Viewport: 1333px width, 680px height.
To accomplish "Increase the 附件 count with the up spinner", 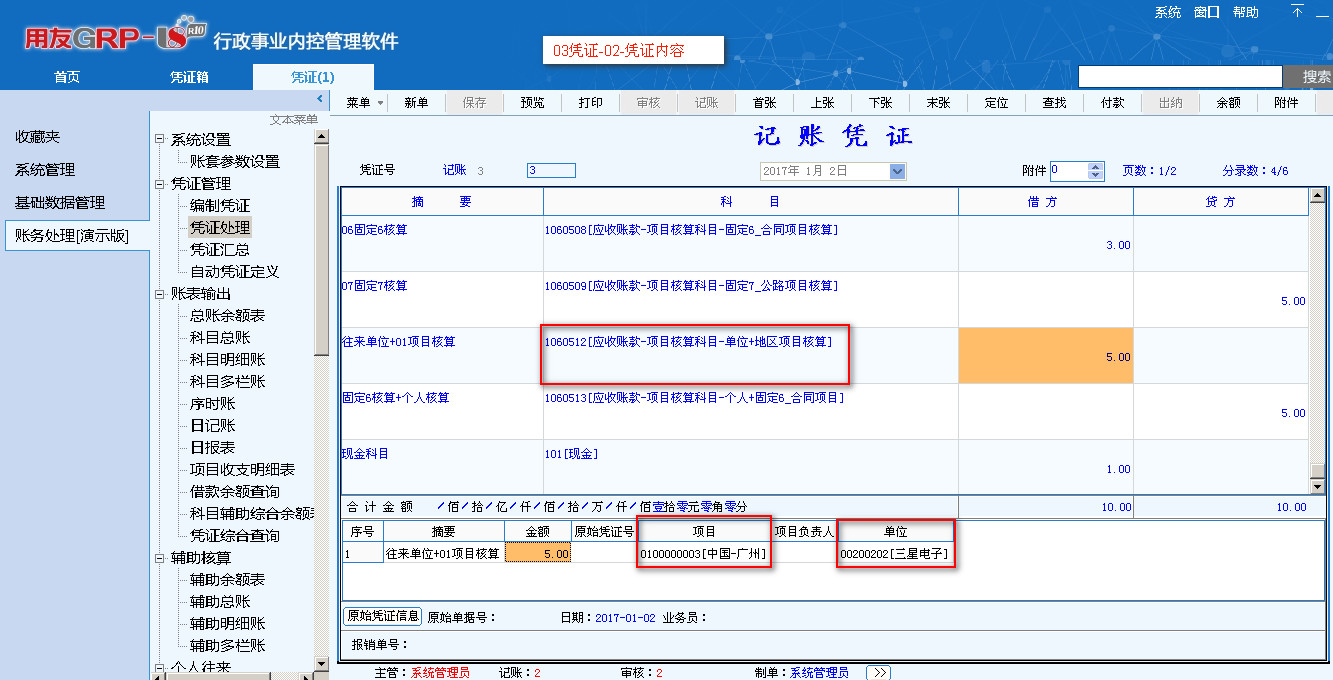I will (1095, 167).
